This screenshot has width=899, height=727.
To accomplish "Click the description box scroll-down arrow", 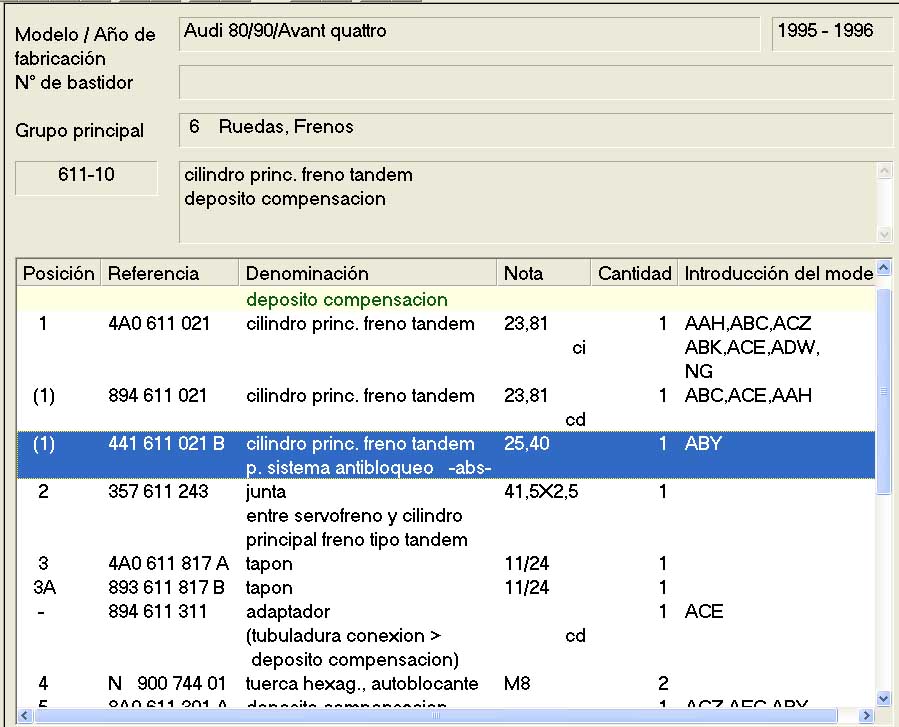I will coord(884,234).
